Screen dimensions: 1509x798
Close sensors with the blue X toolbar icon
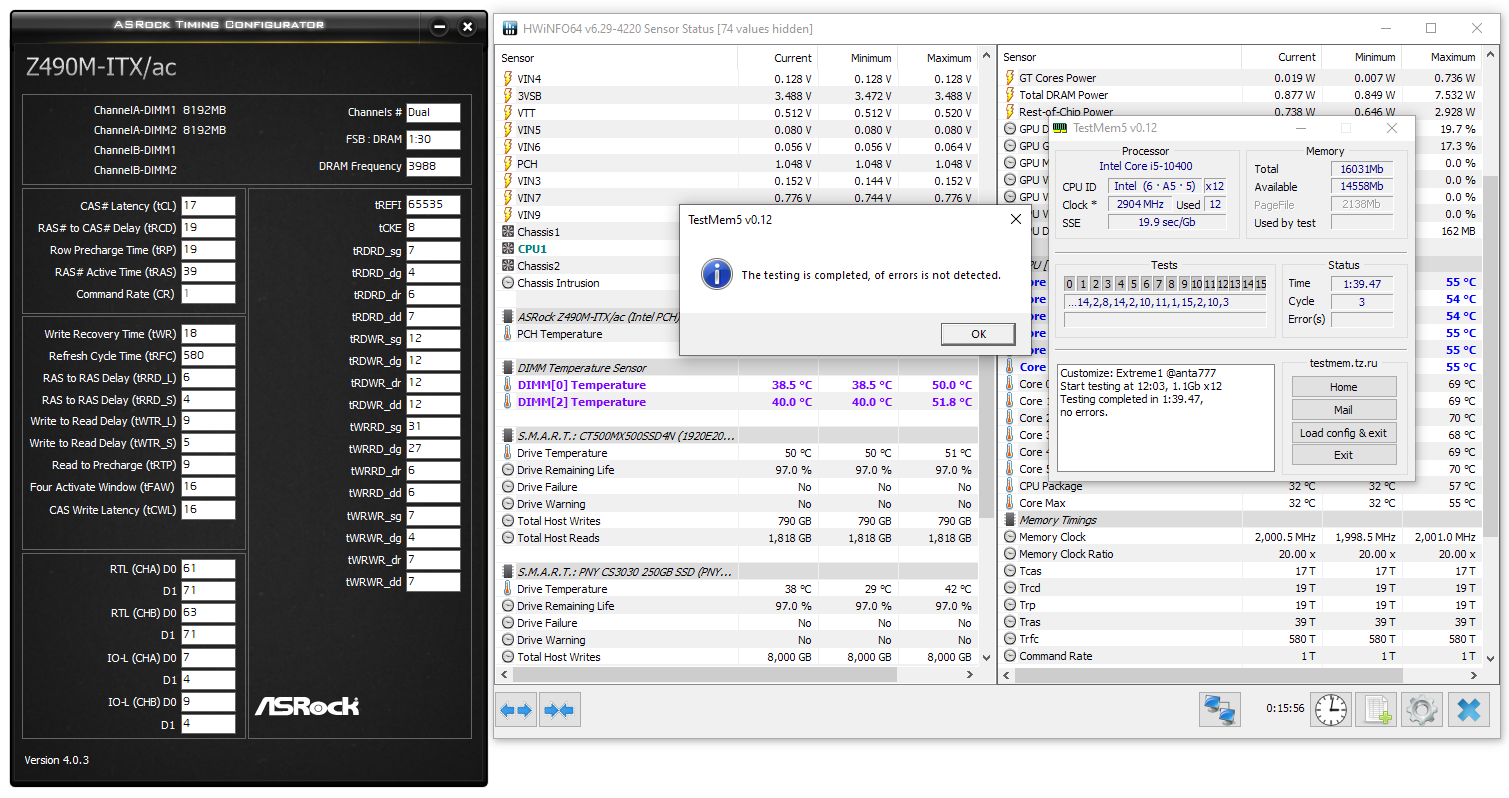coord(1468,709)
